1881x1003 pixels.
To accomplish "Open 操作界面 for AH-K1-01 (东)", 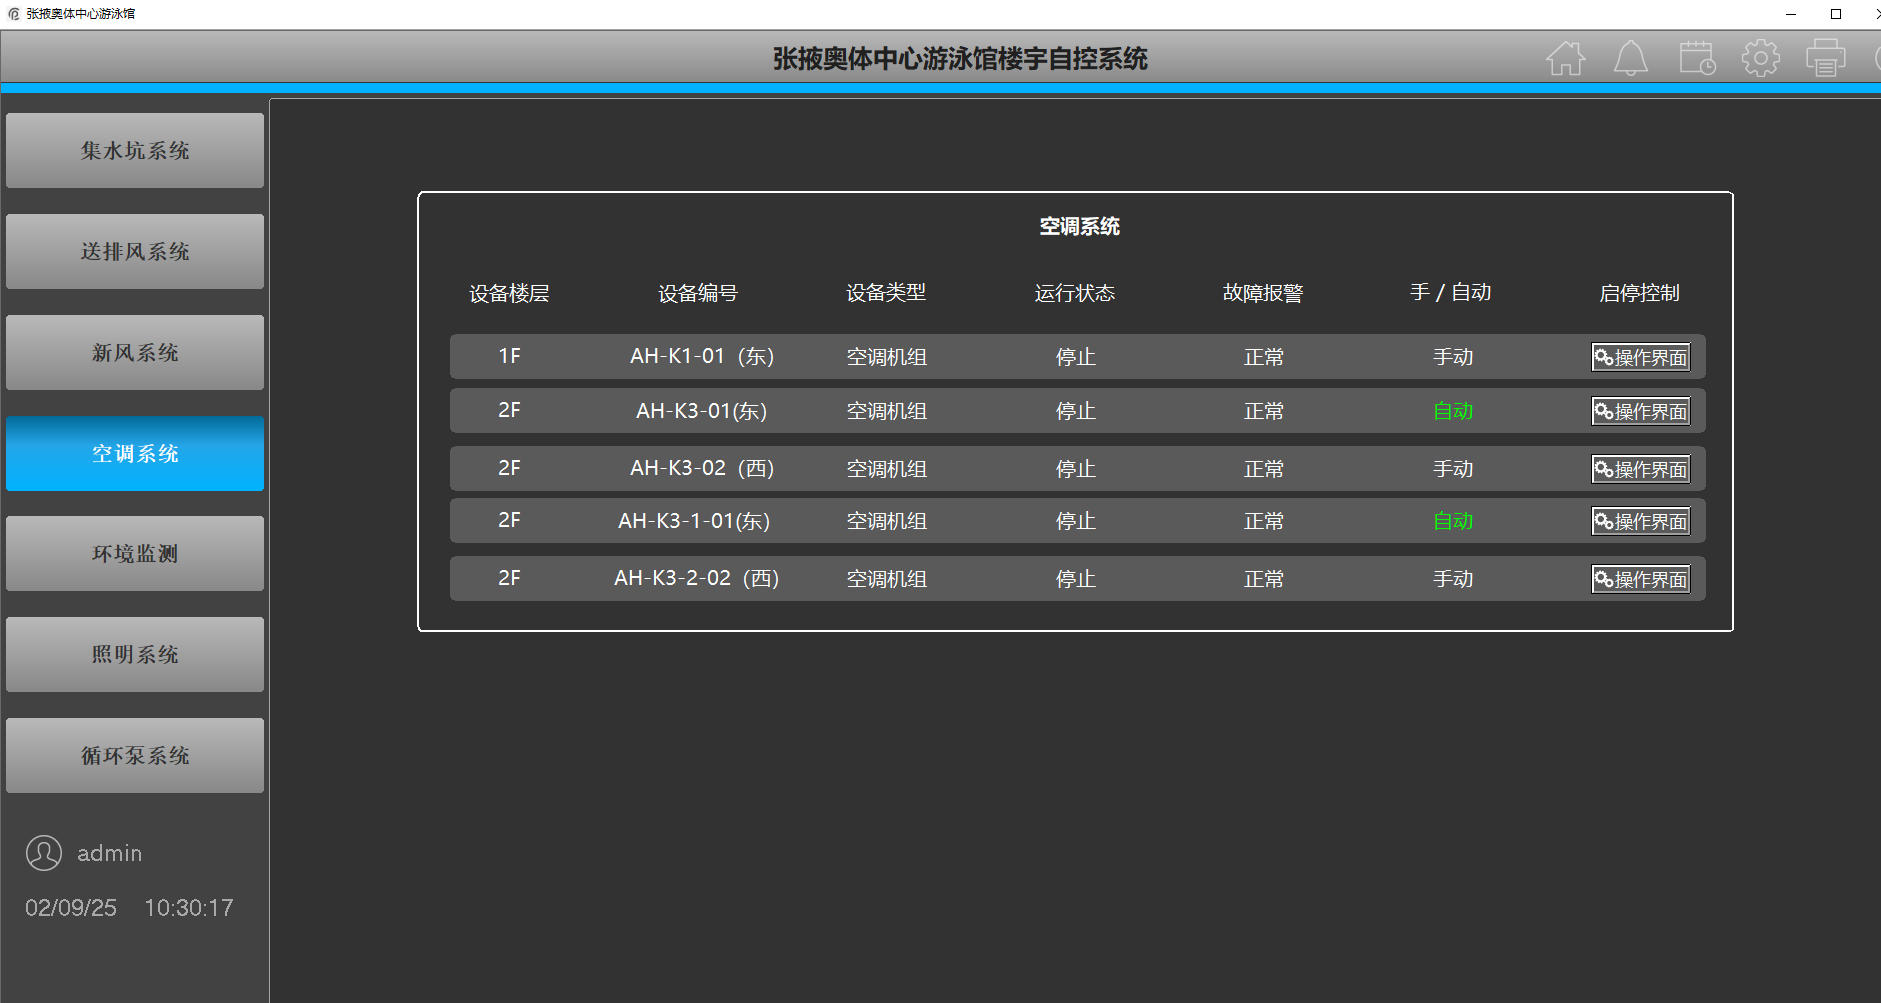I will coord(1640,357).
